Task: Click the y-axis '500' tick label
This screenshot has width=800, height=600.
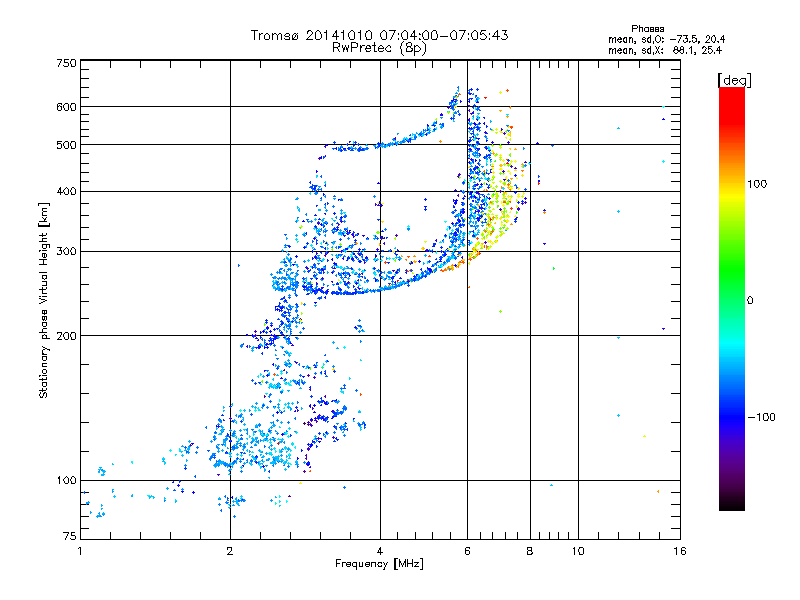Action: tap(66, 145)
